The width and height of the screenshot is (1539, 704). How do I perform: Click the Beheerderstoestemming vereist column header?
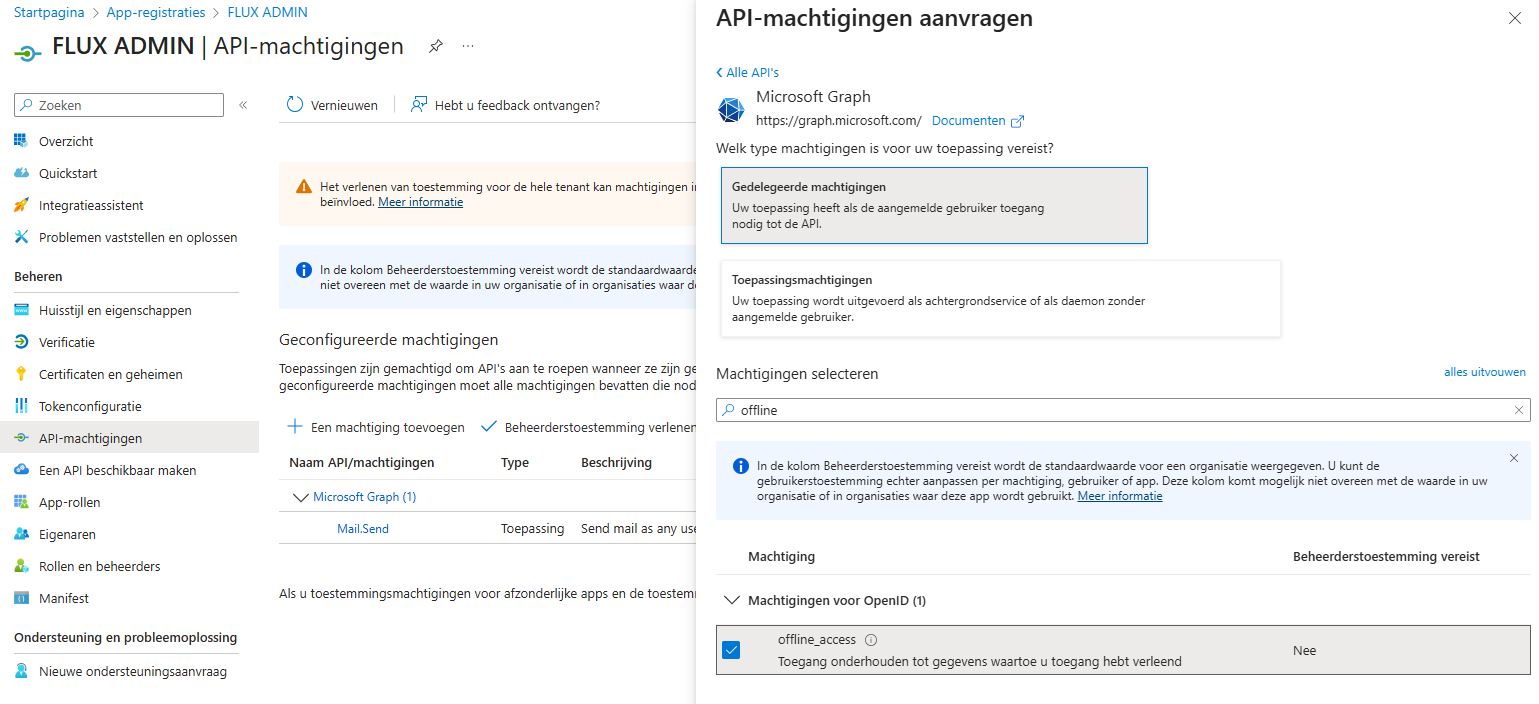(x=1386, y=556)
